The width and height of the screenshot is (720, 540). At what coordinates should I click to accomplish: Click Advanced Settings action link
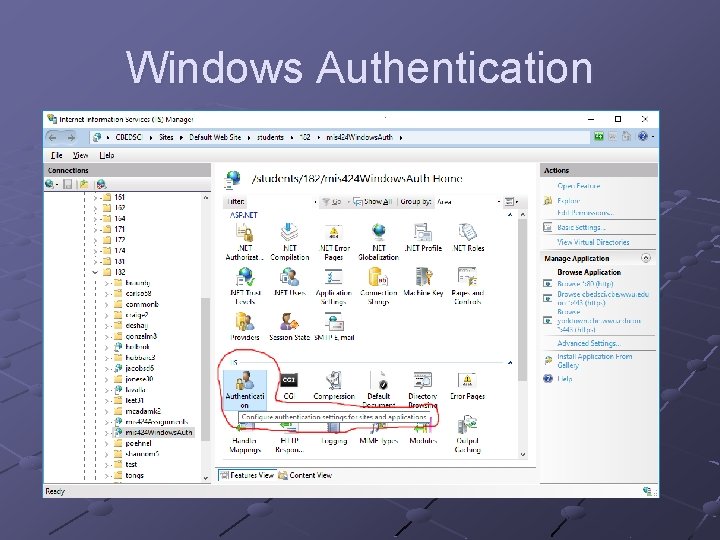(589, 343)
